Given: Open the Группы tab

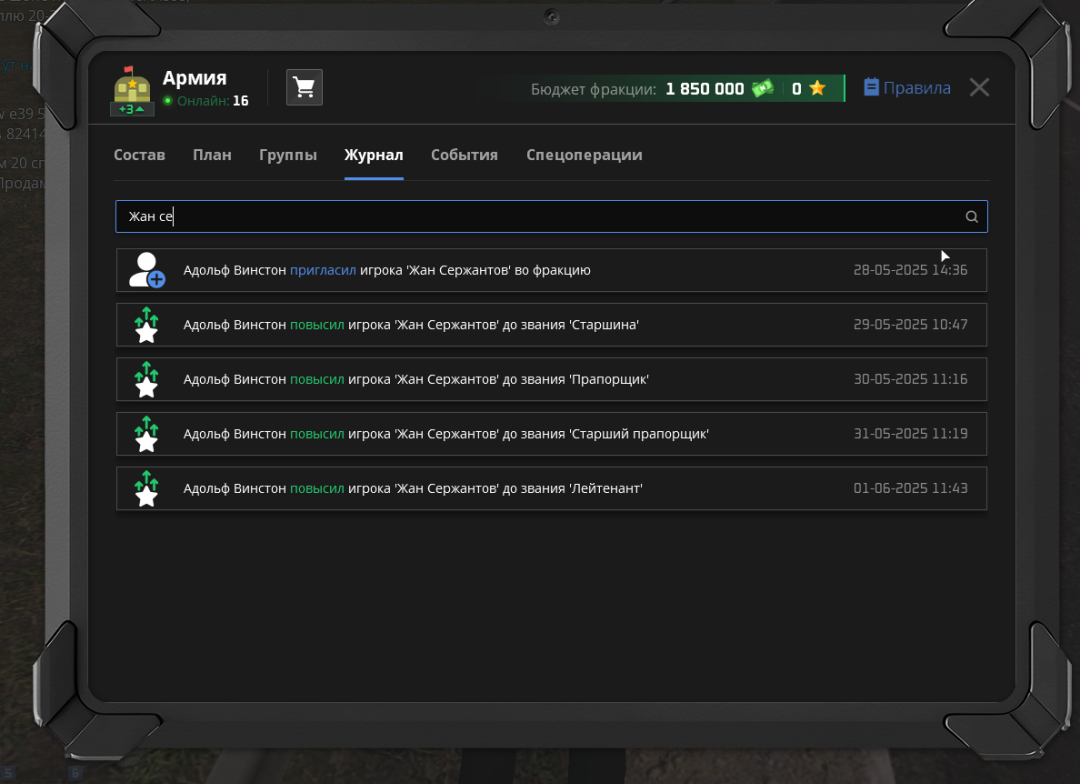Looking at the screenshot, I should click(x=288, y=155).
